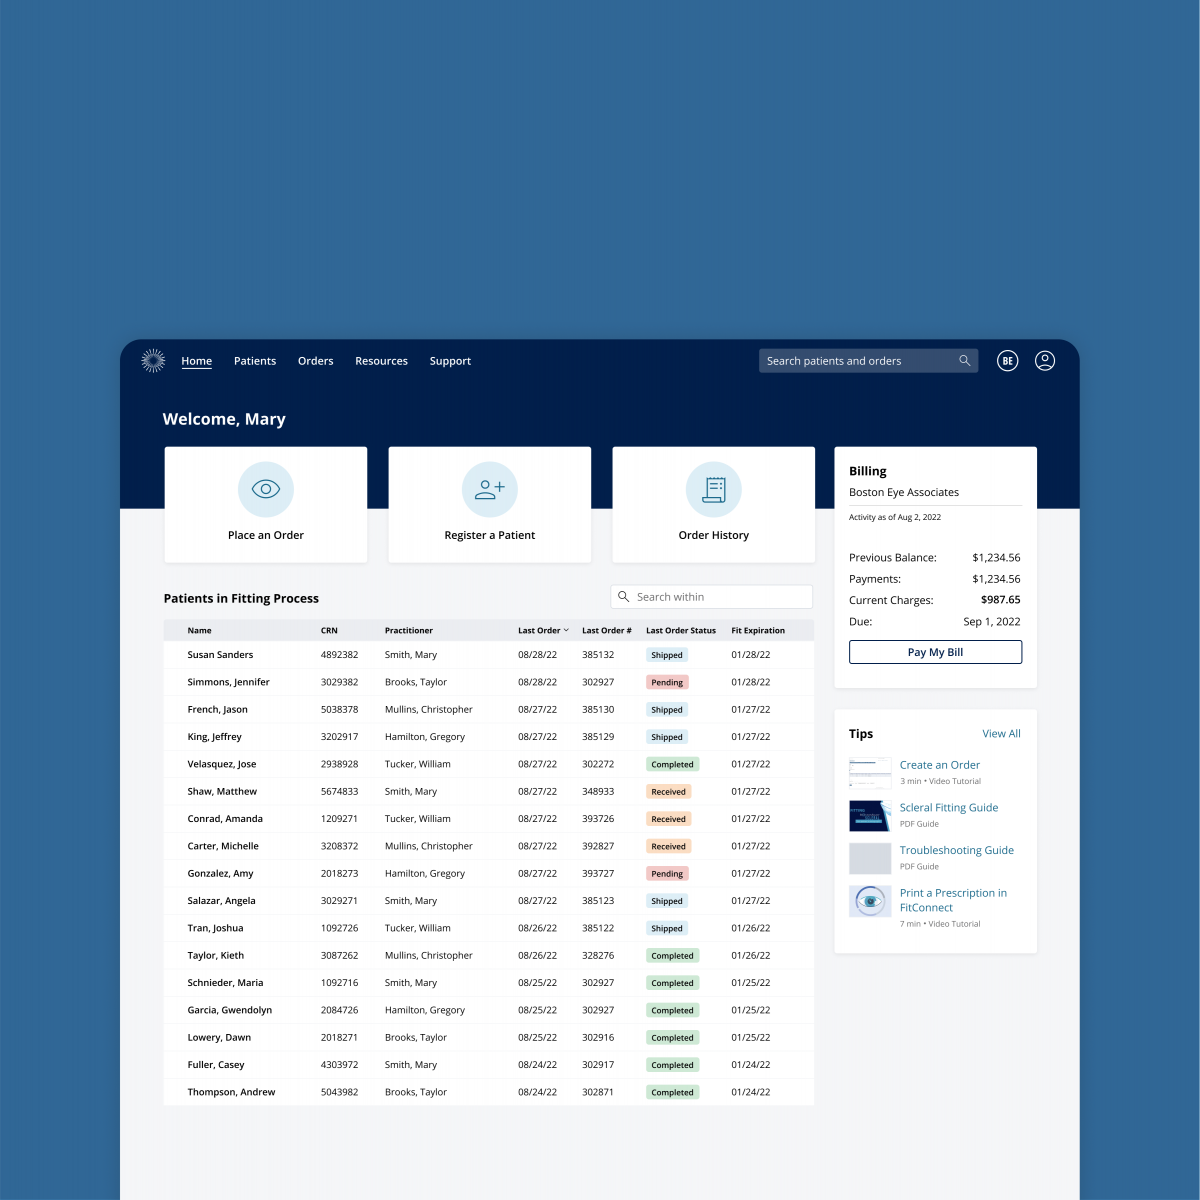
Task: Open the user account icon top right
Action: (x=1044, y=361)
